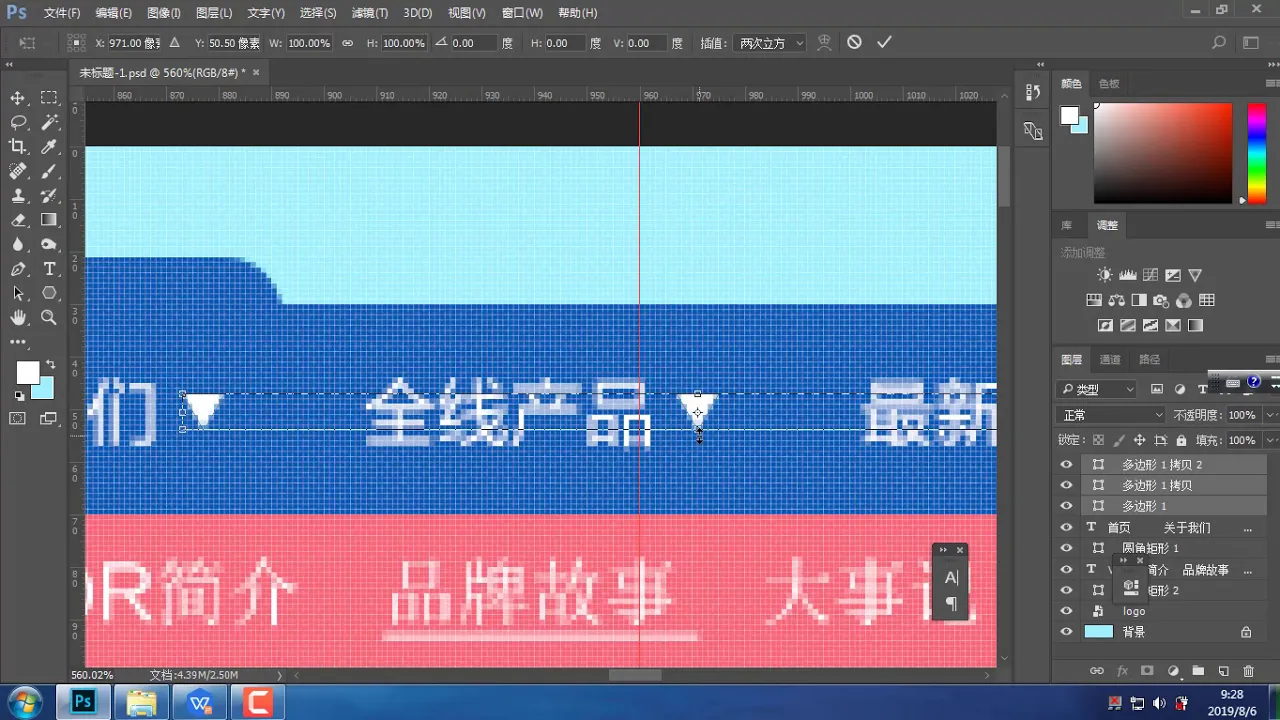The width and height of the screenshot is (1280, 720).
Task: Click the X position input field
Action: click(134, 43)
